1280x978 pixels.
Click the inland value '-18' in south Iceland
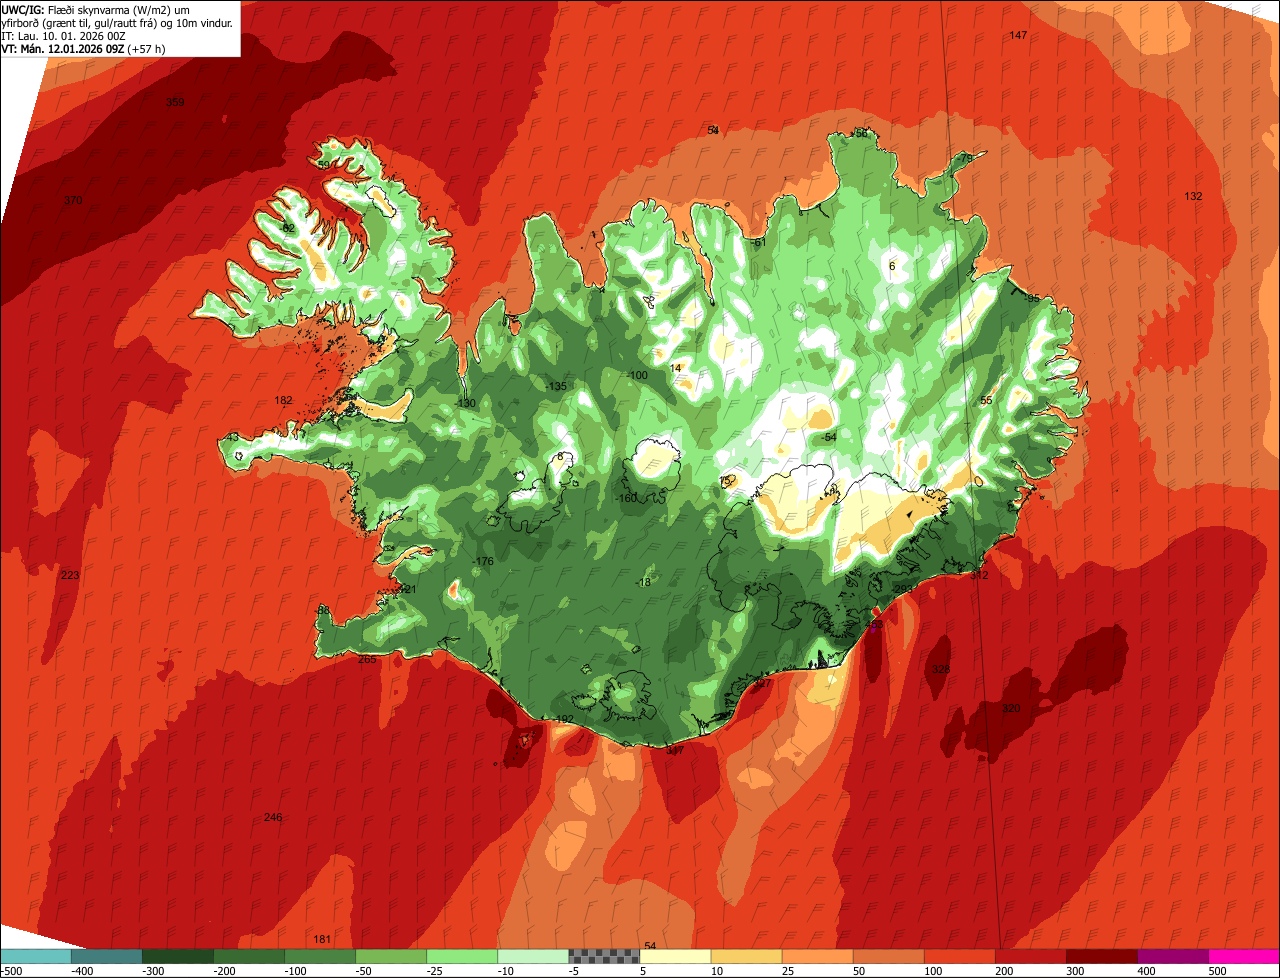(x=643, y=582)
